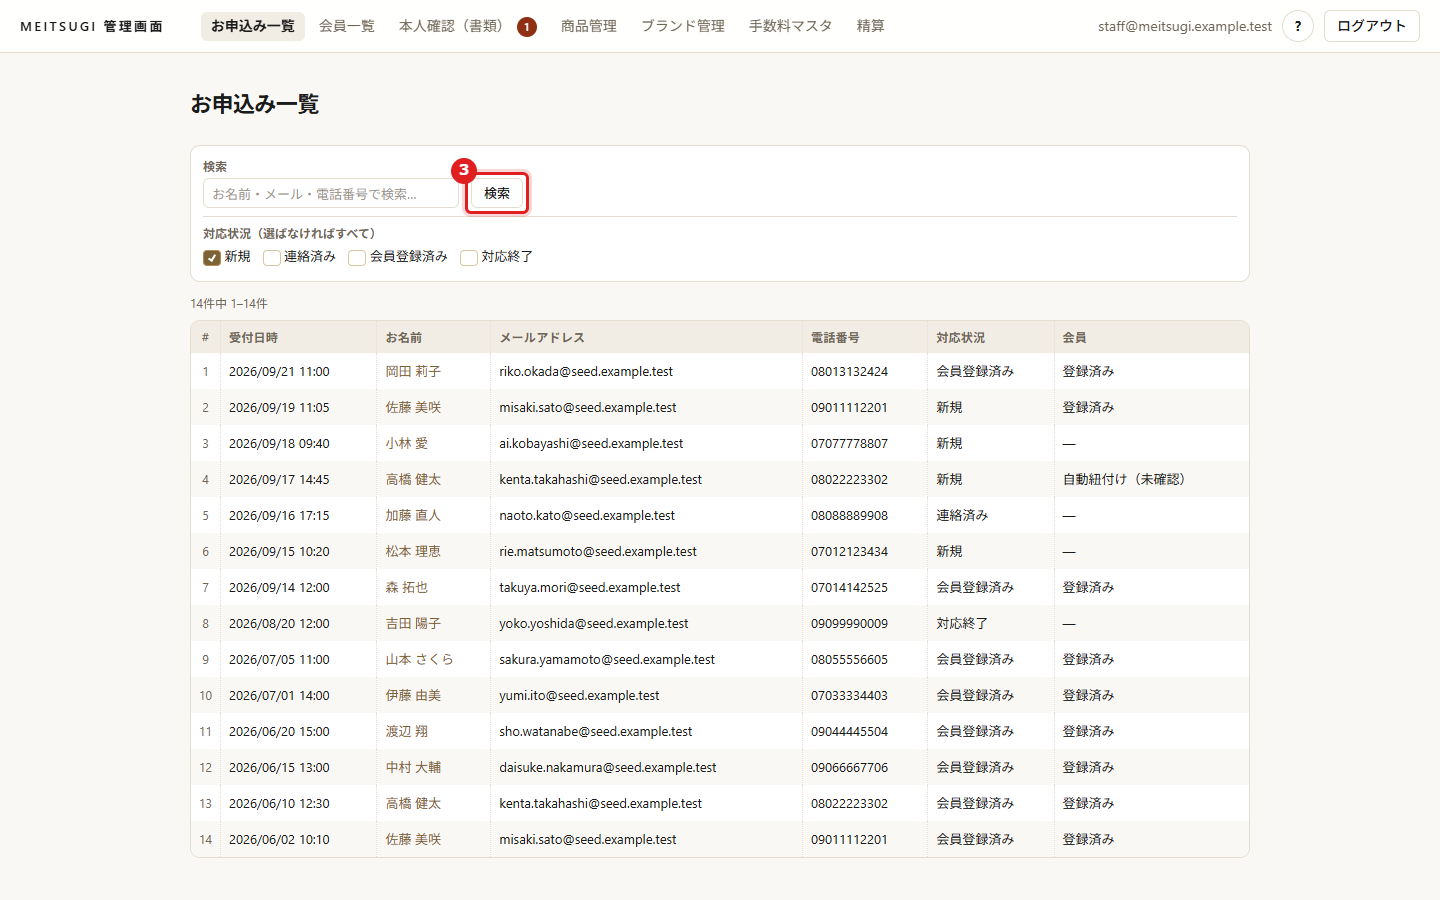Image resolution: width=1440 pixels, height=900 pixels.
Task: Open 手数料マスタ navigation item
Action: point(791,26)
